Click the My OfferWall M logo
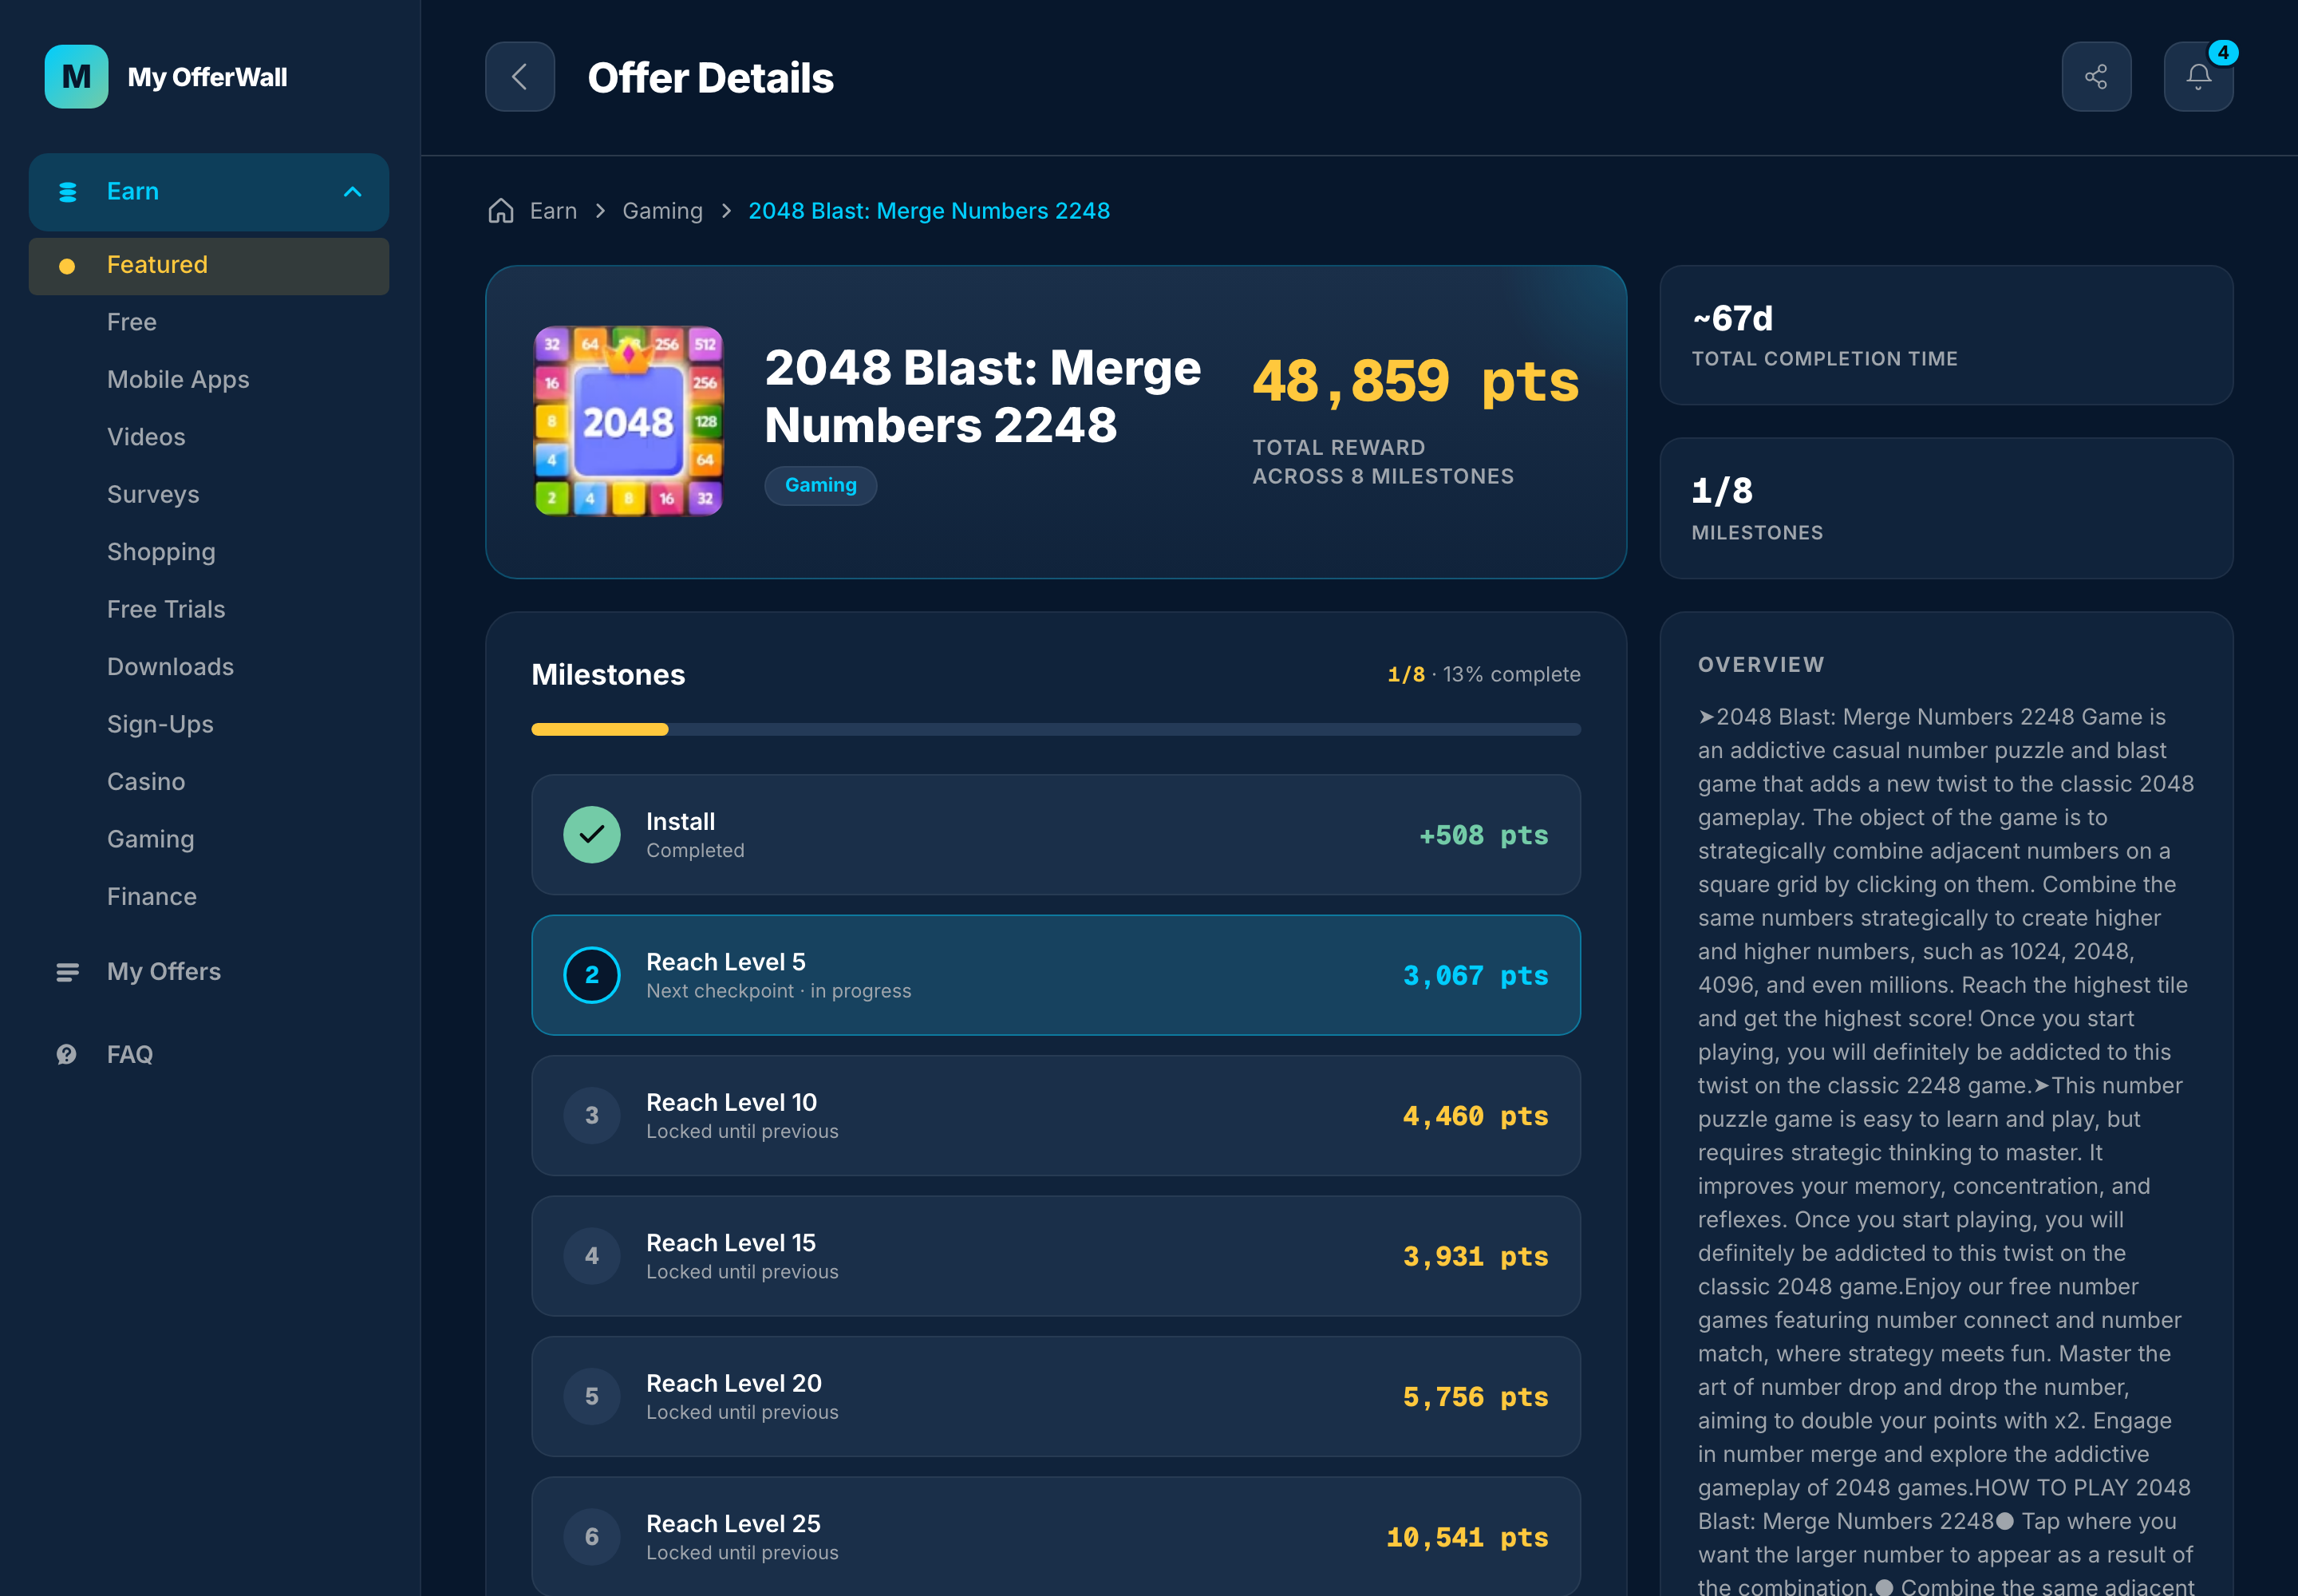The height and width of the screenshot is (1596, 2298). pyautogui.click(x=77, y=77)
